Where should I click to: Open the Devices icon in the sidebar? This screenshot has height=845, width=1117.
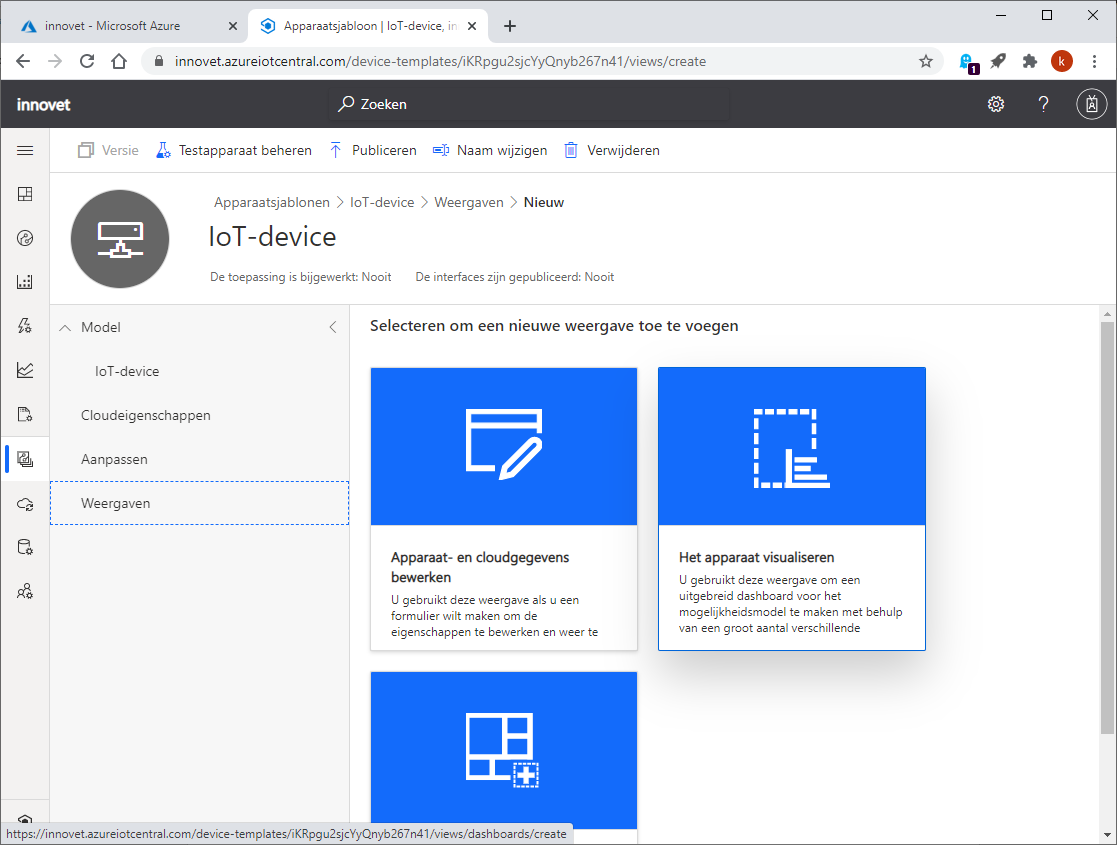tap(25, 238)
